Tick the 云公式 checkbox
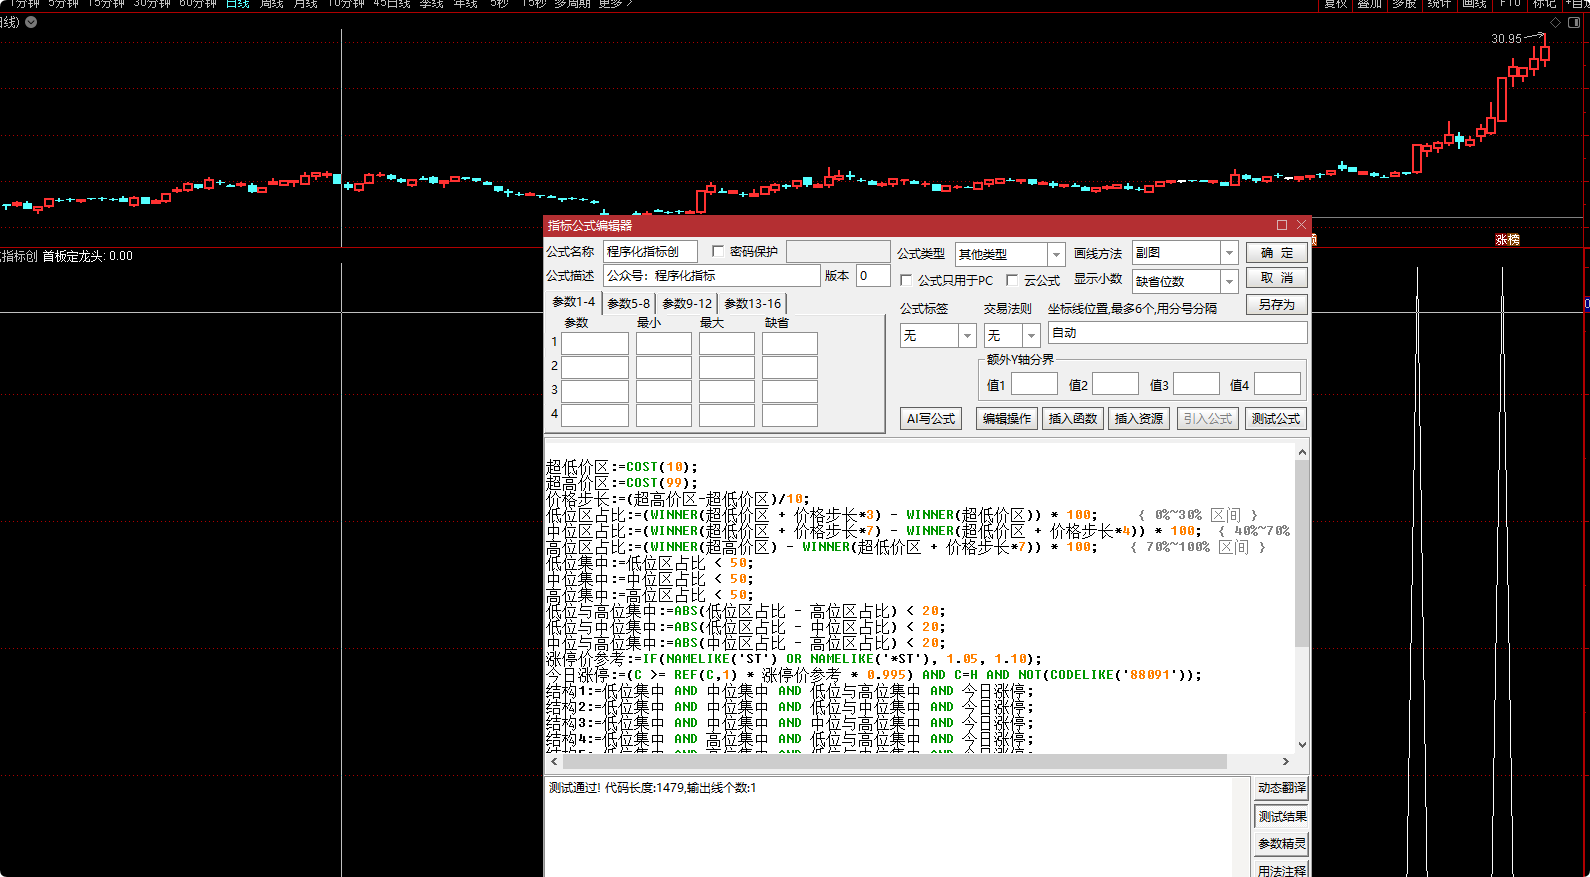The width and height of the screenshot is (1590, 877). point(1012,281)
